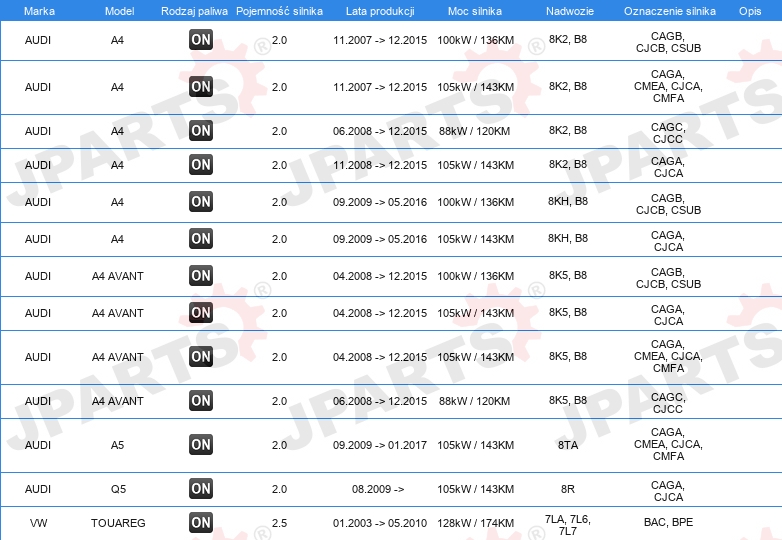The height and width of the screenshot is (540, 782).
Task: Click the ON fuel icon in the 8KH 100kW / 136KM row
Action: [x=201, y=201]
